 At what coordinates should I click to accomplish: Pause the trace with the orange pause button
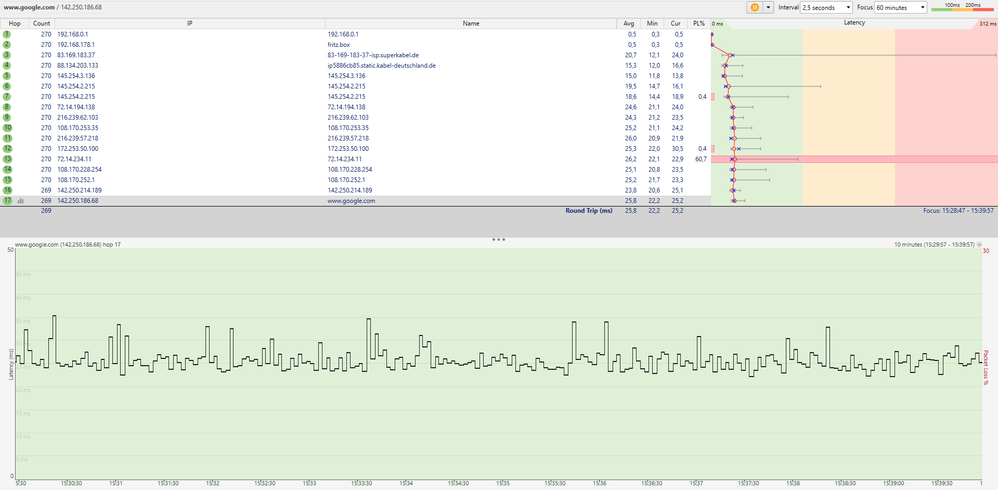coord(754,7)
